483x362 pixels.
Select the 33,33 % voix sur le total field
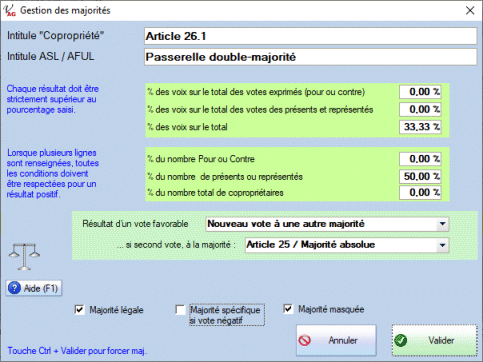pos(420,127)
